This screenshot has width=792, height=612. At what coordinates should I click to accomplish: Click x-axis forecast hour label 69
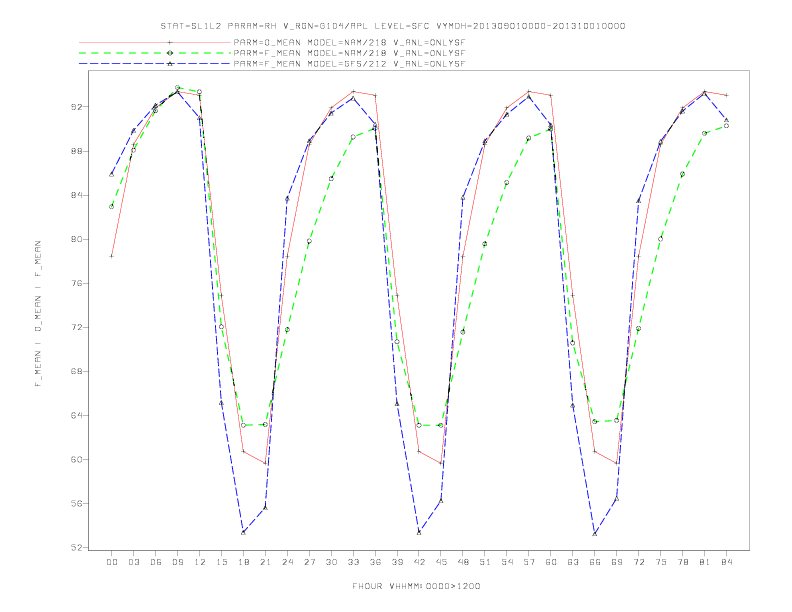[x=617, y=562]
